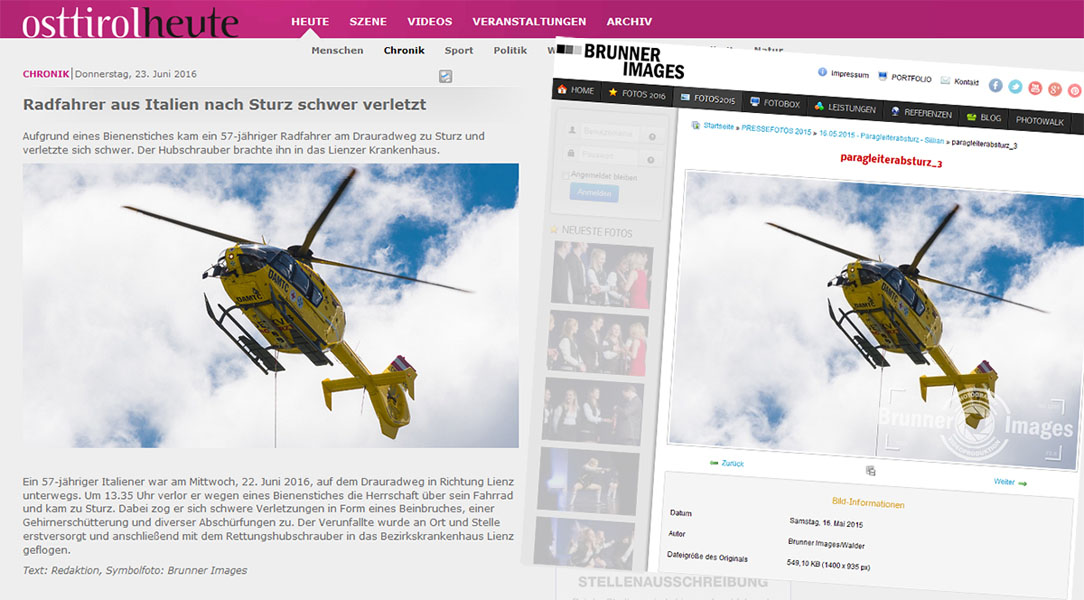The height and width of the screenshot is (600, 1084).
Task: Open the HEUTE menu item
Action: 310,21
